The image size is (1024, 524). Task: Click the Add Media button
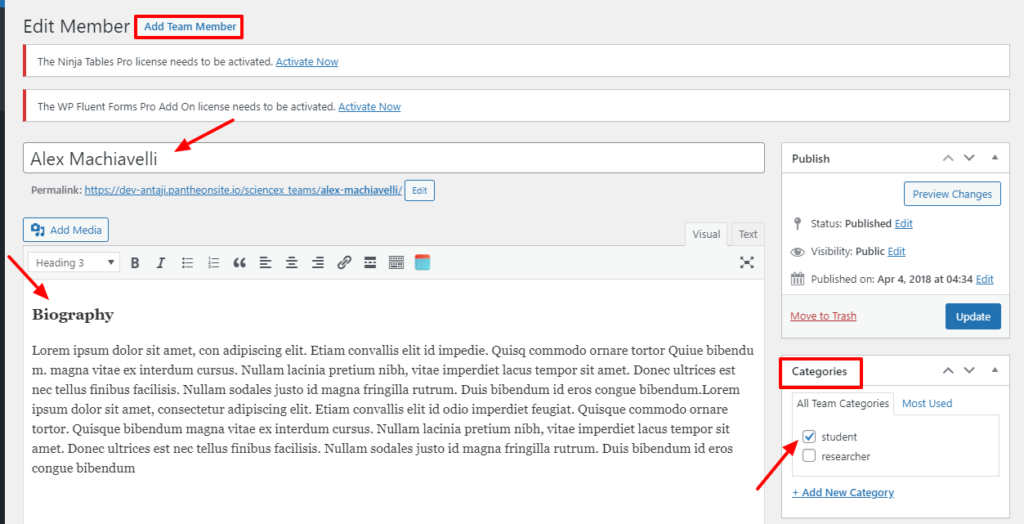click(66, 230)
